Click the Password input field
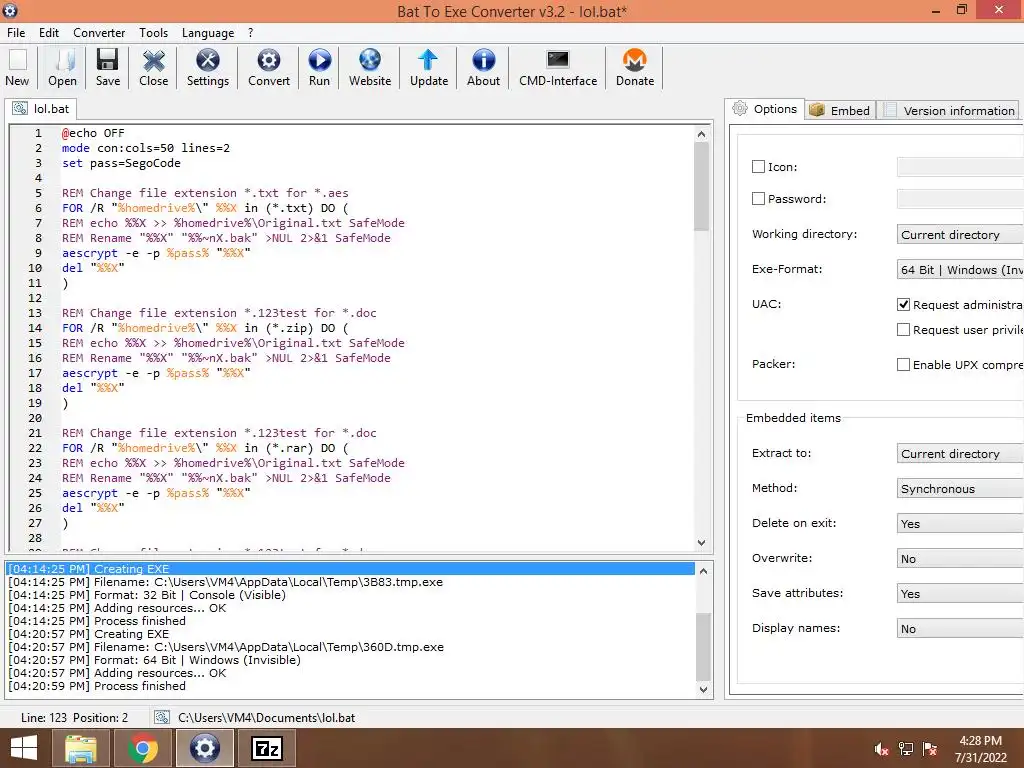The width and height of the screenshot is (1024, 768). click(960, 199)
